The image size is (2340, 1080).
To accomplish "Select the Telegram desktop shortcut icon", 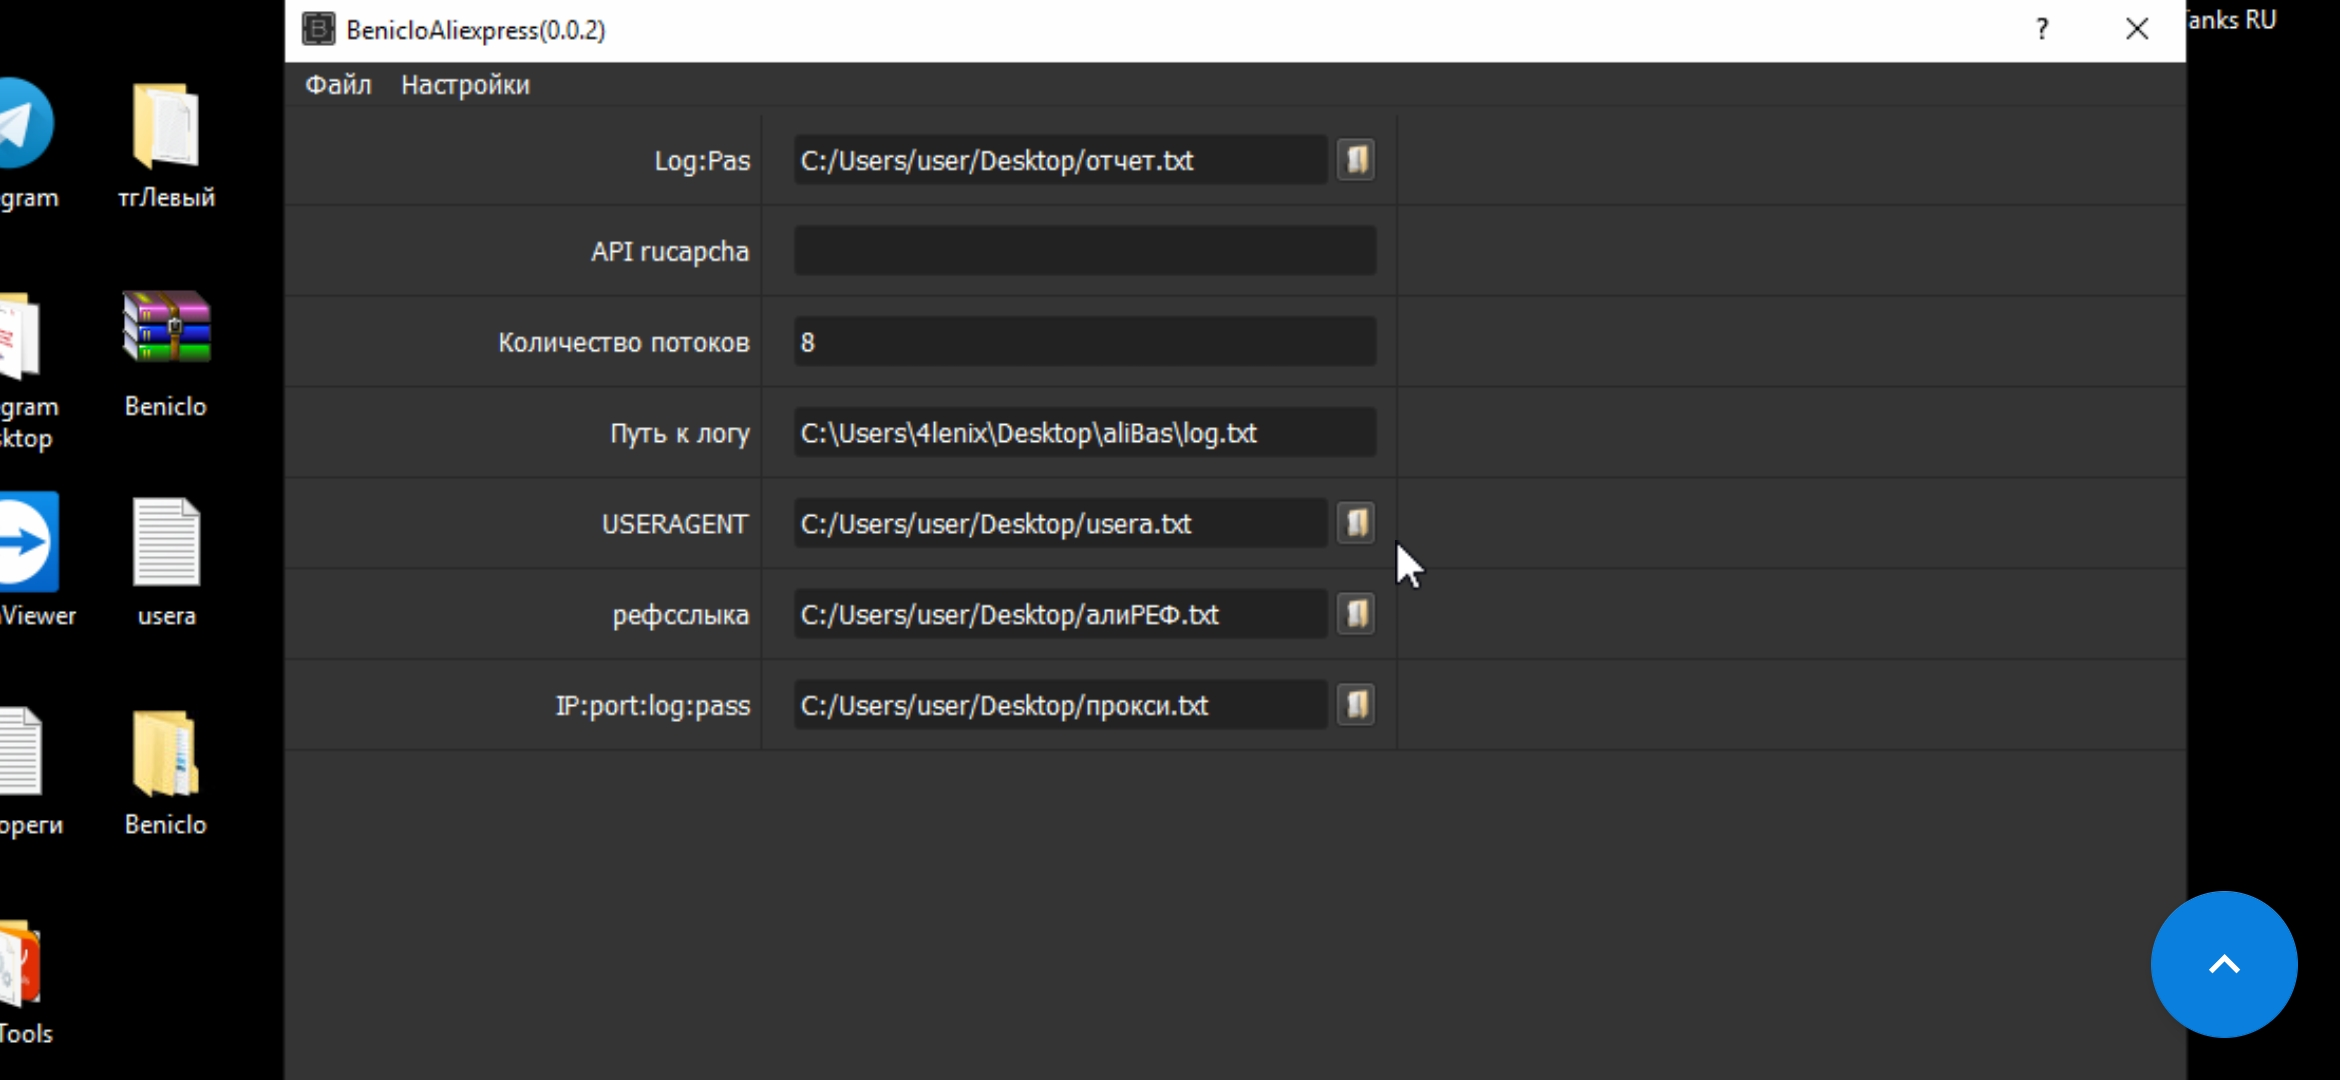I will 26,146.
